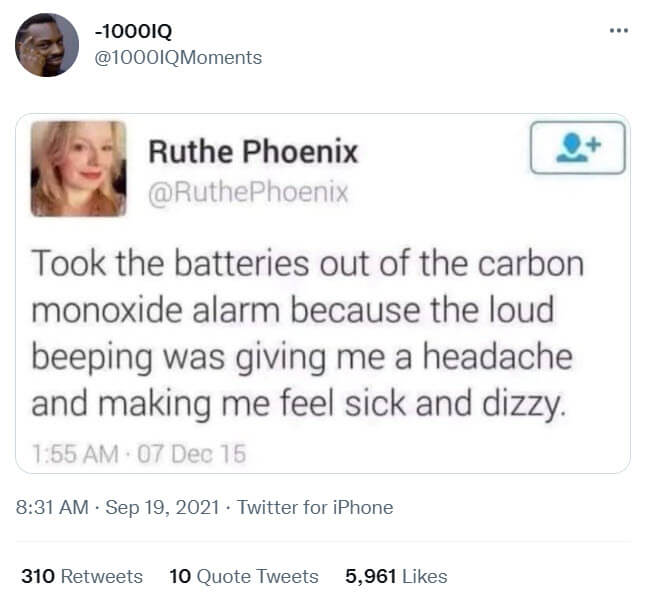Viewport: 648px width, 595px height.
Task: Click the @RuthePhoenix handle
Action: coord(248,192)
